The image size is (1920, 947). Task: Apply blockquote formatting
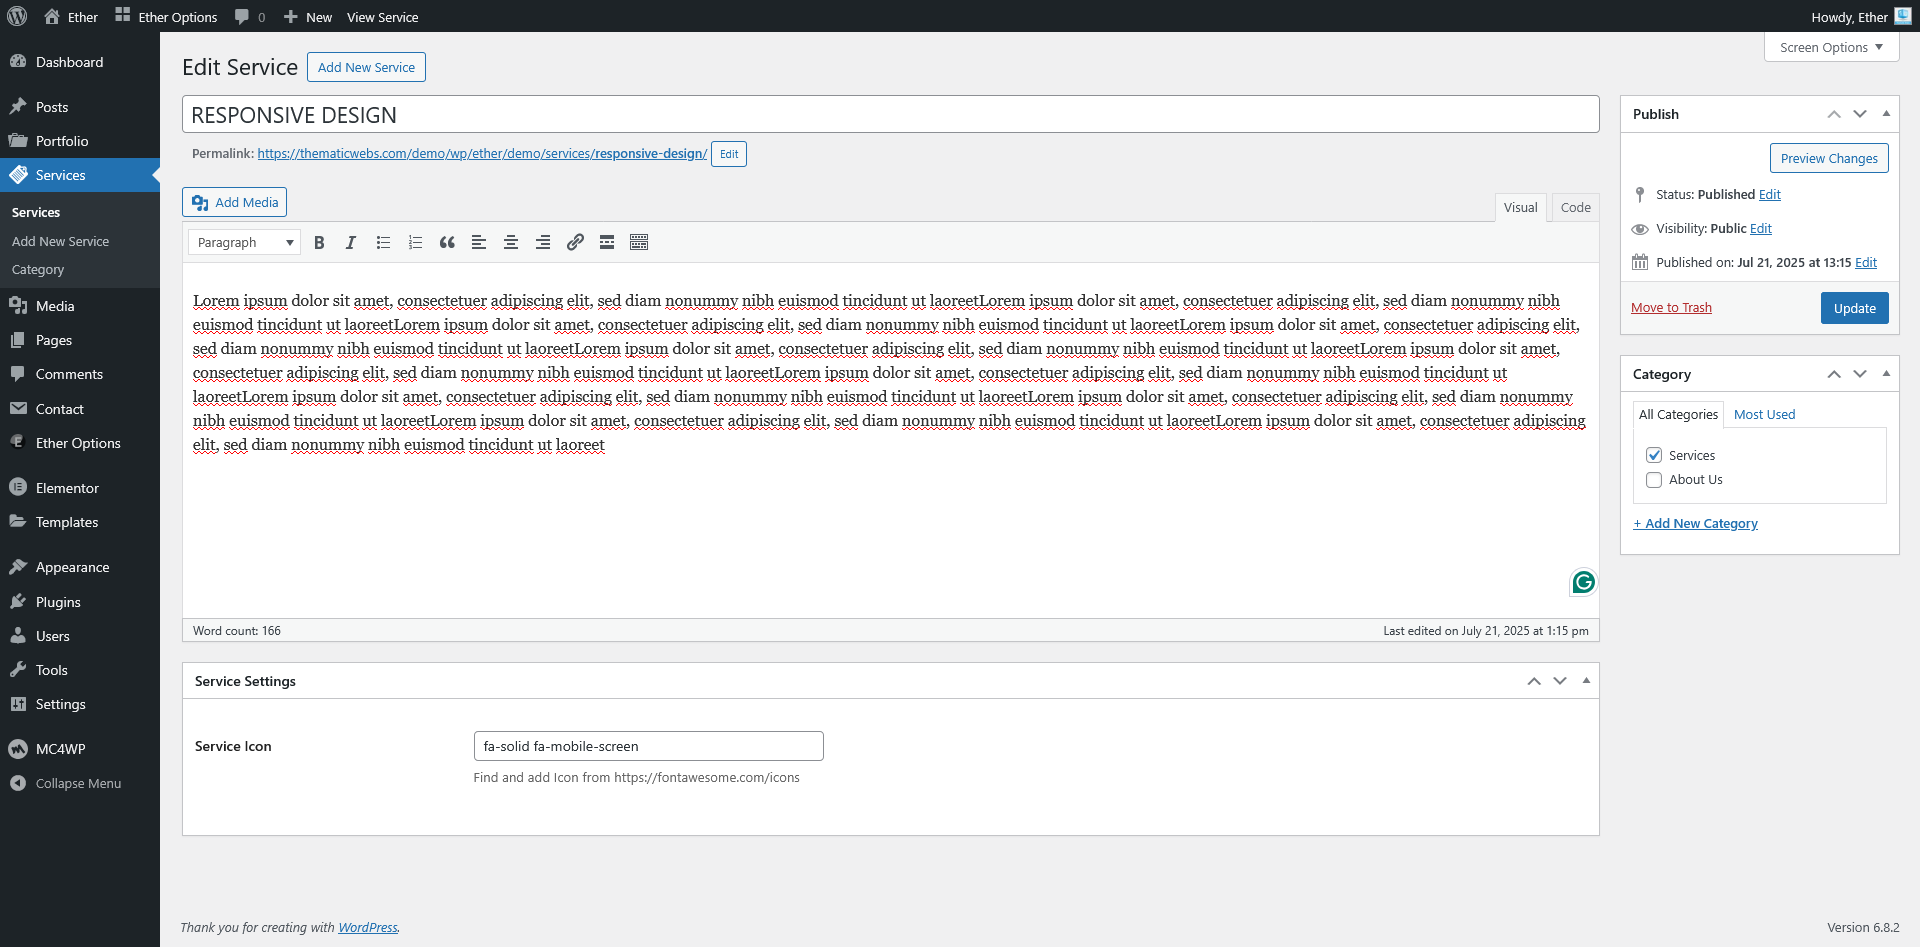447,242
